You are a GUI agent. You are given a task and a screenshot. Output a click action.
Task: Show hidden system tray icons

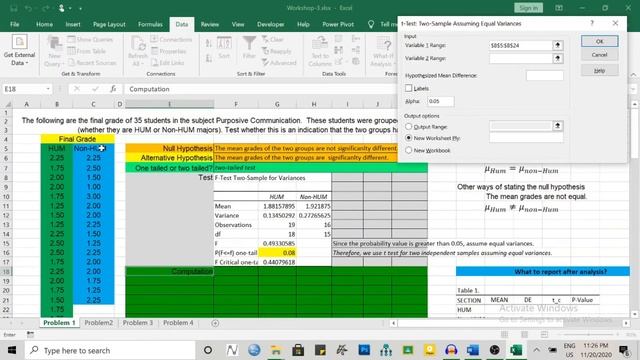click(536, 350)
